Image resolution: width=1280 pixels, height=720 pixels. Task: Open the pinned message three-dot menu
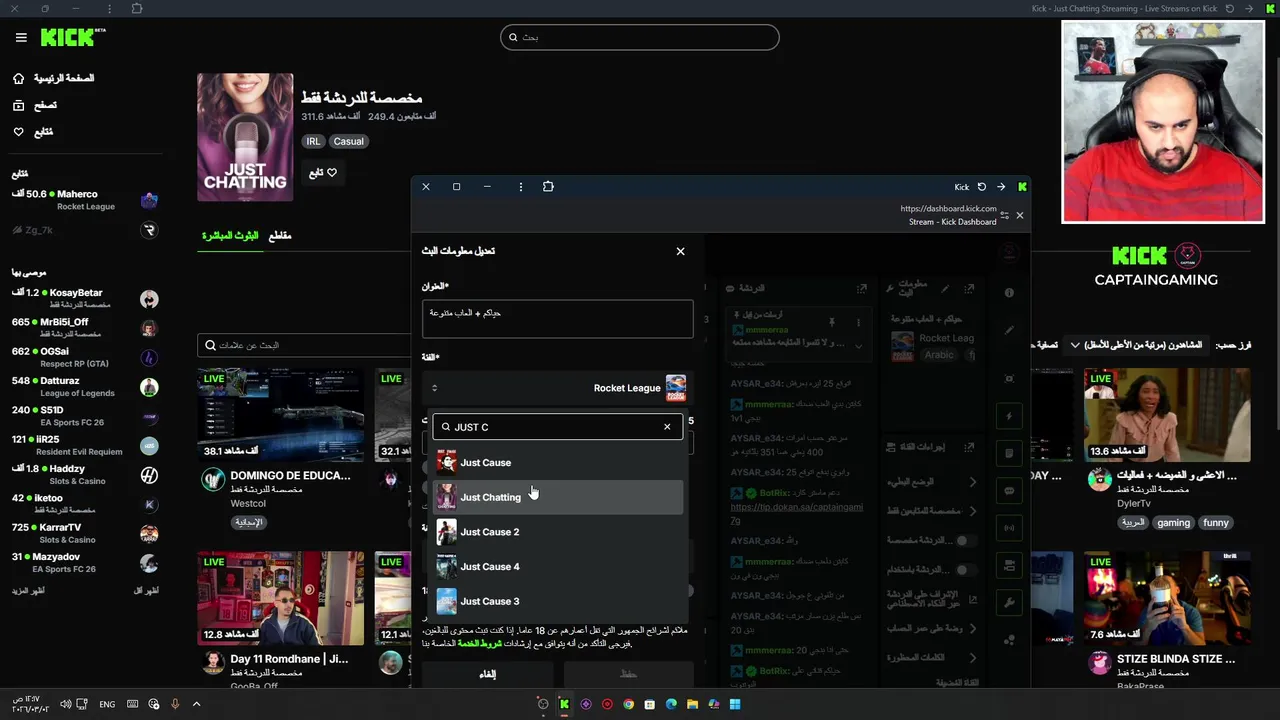tap(858, 322)
